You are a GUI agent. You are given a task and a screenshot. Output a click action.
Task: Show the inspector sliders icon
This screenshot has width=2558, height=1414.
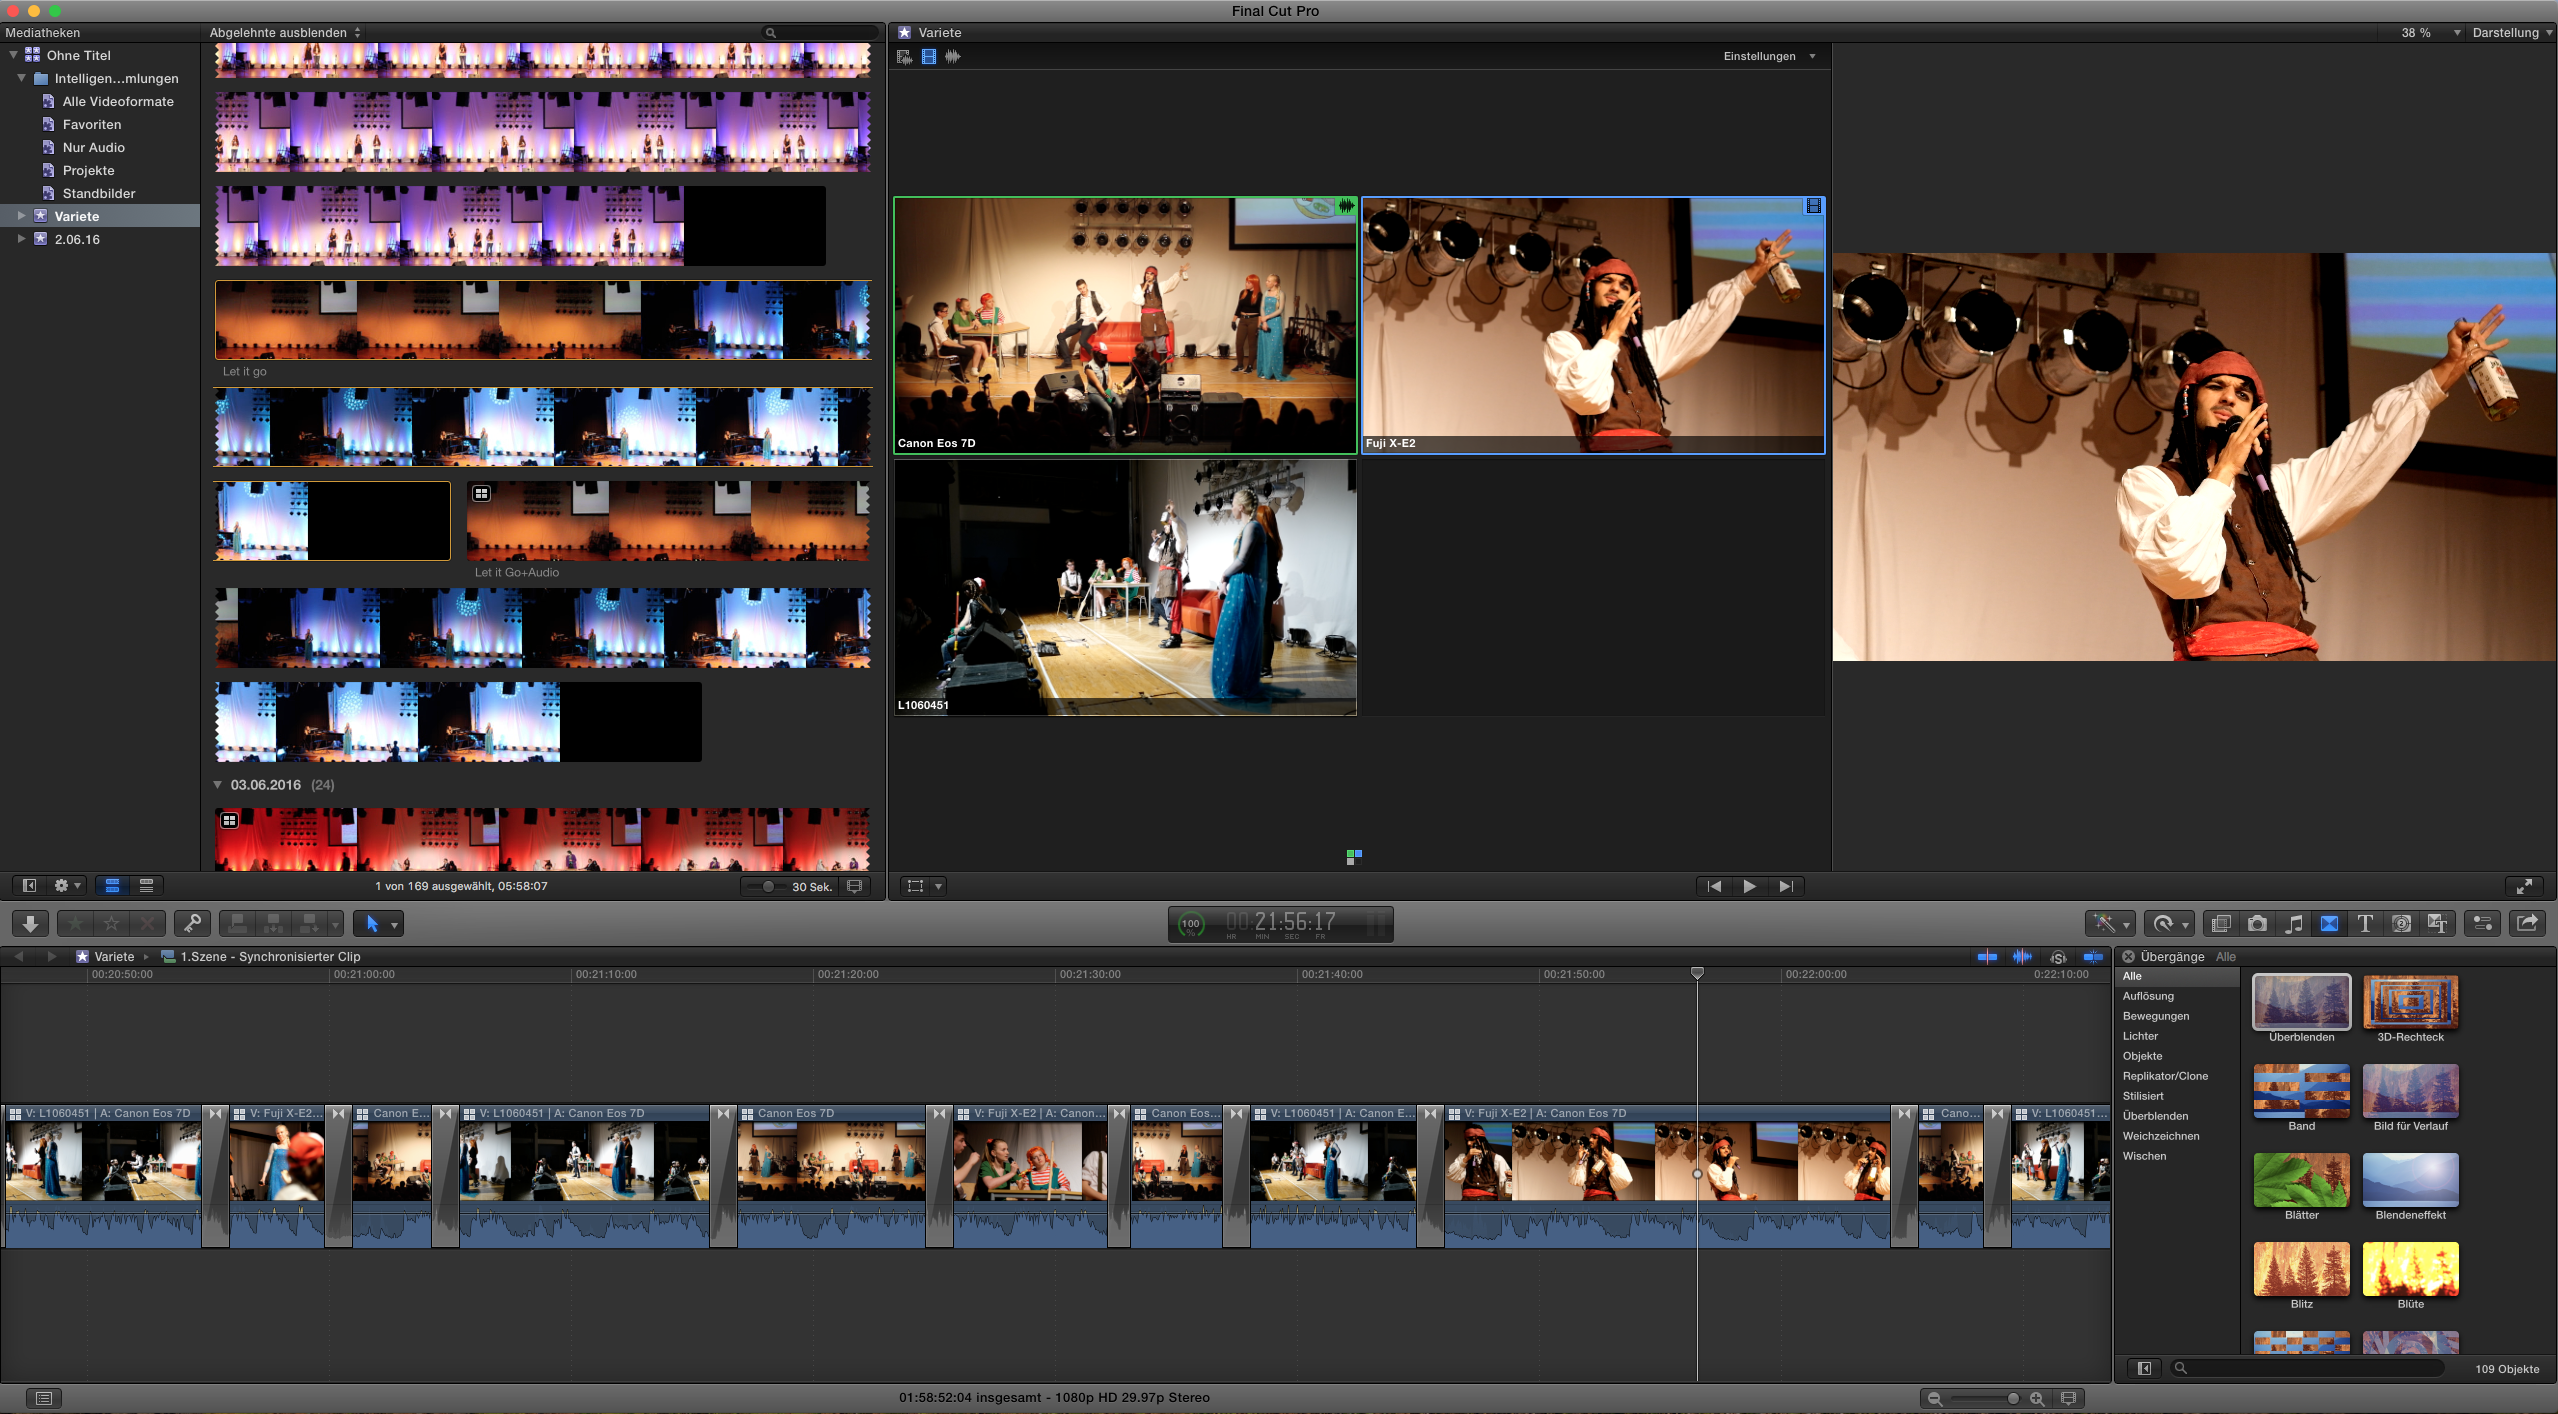(x=2482, y=924)
